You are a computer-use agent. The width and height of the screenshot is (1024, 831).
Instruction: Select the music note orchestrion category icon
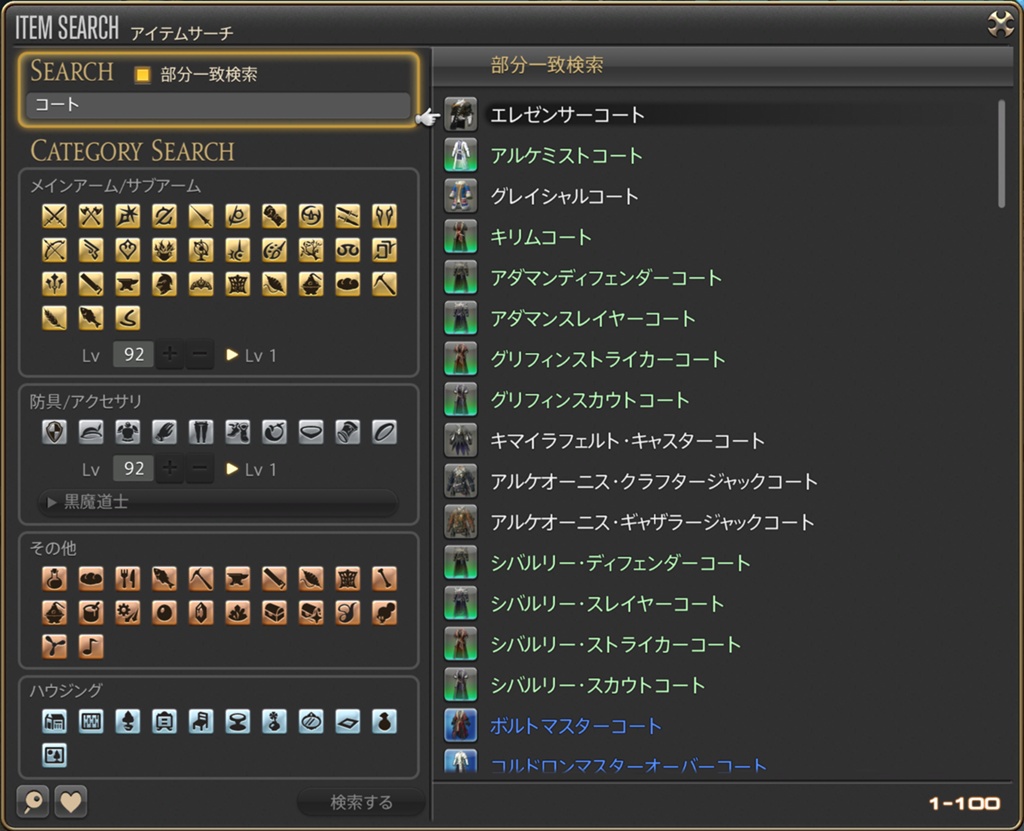pyautogui.click(x=91, y=646)
